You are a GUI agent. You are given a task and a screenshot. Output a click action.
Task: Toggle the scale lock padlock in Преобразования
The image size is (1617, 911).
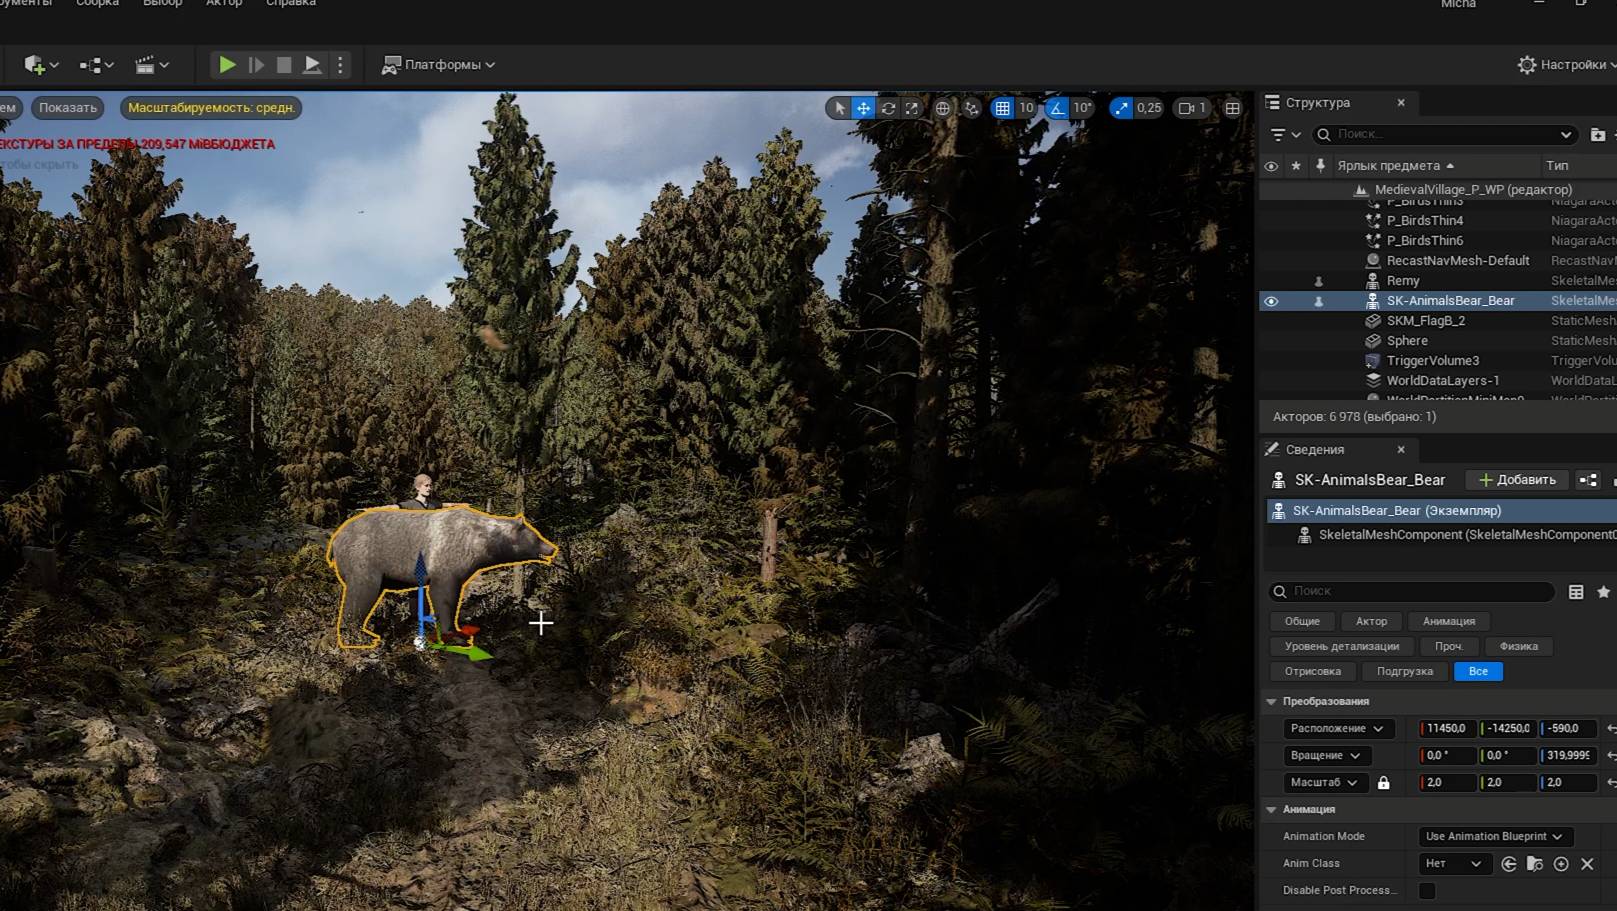point(1383,783)
